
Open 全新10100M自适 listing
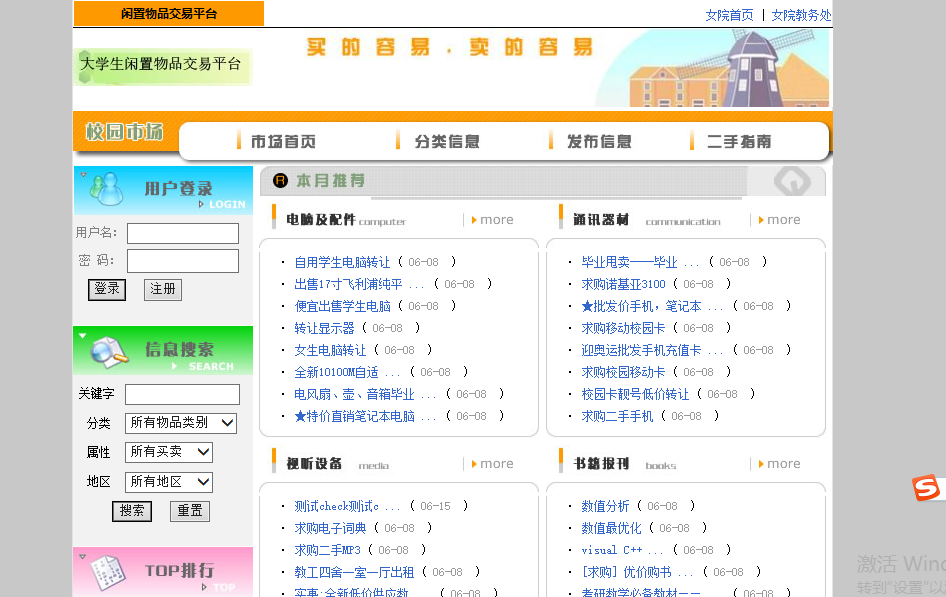pyautogui.click(x=348, y=372)
